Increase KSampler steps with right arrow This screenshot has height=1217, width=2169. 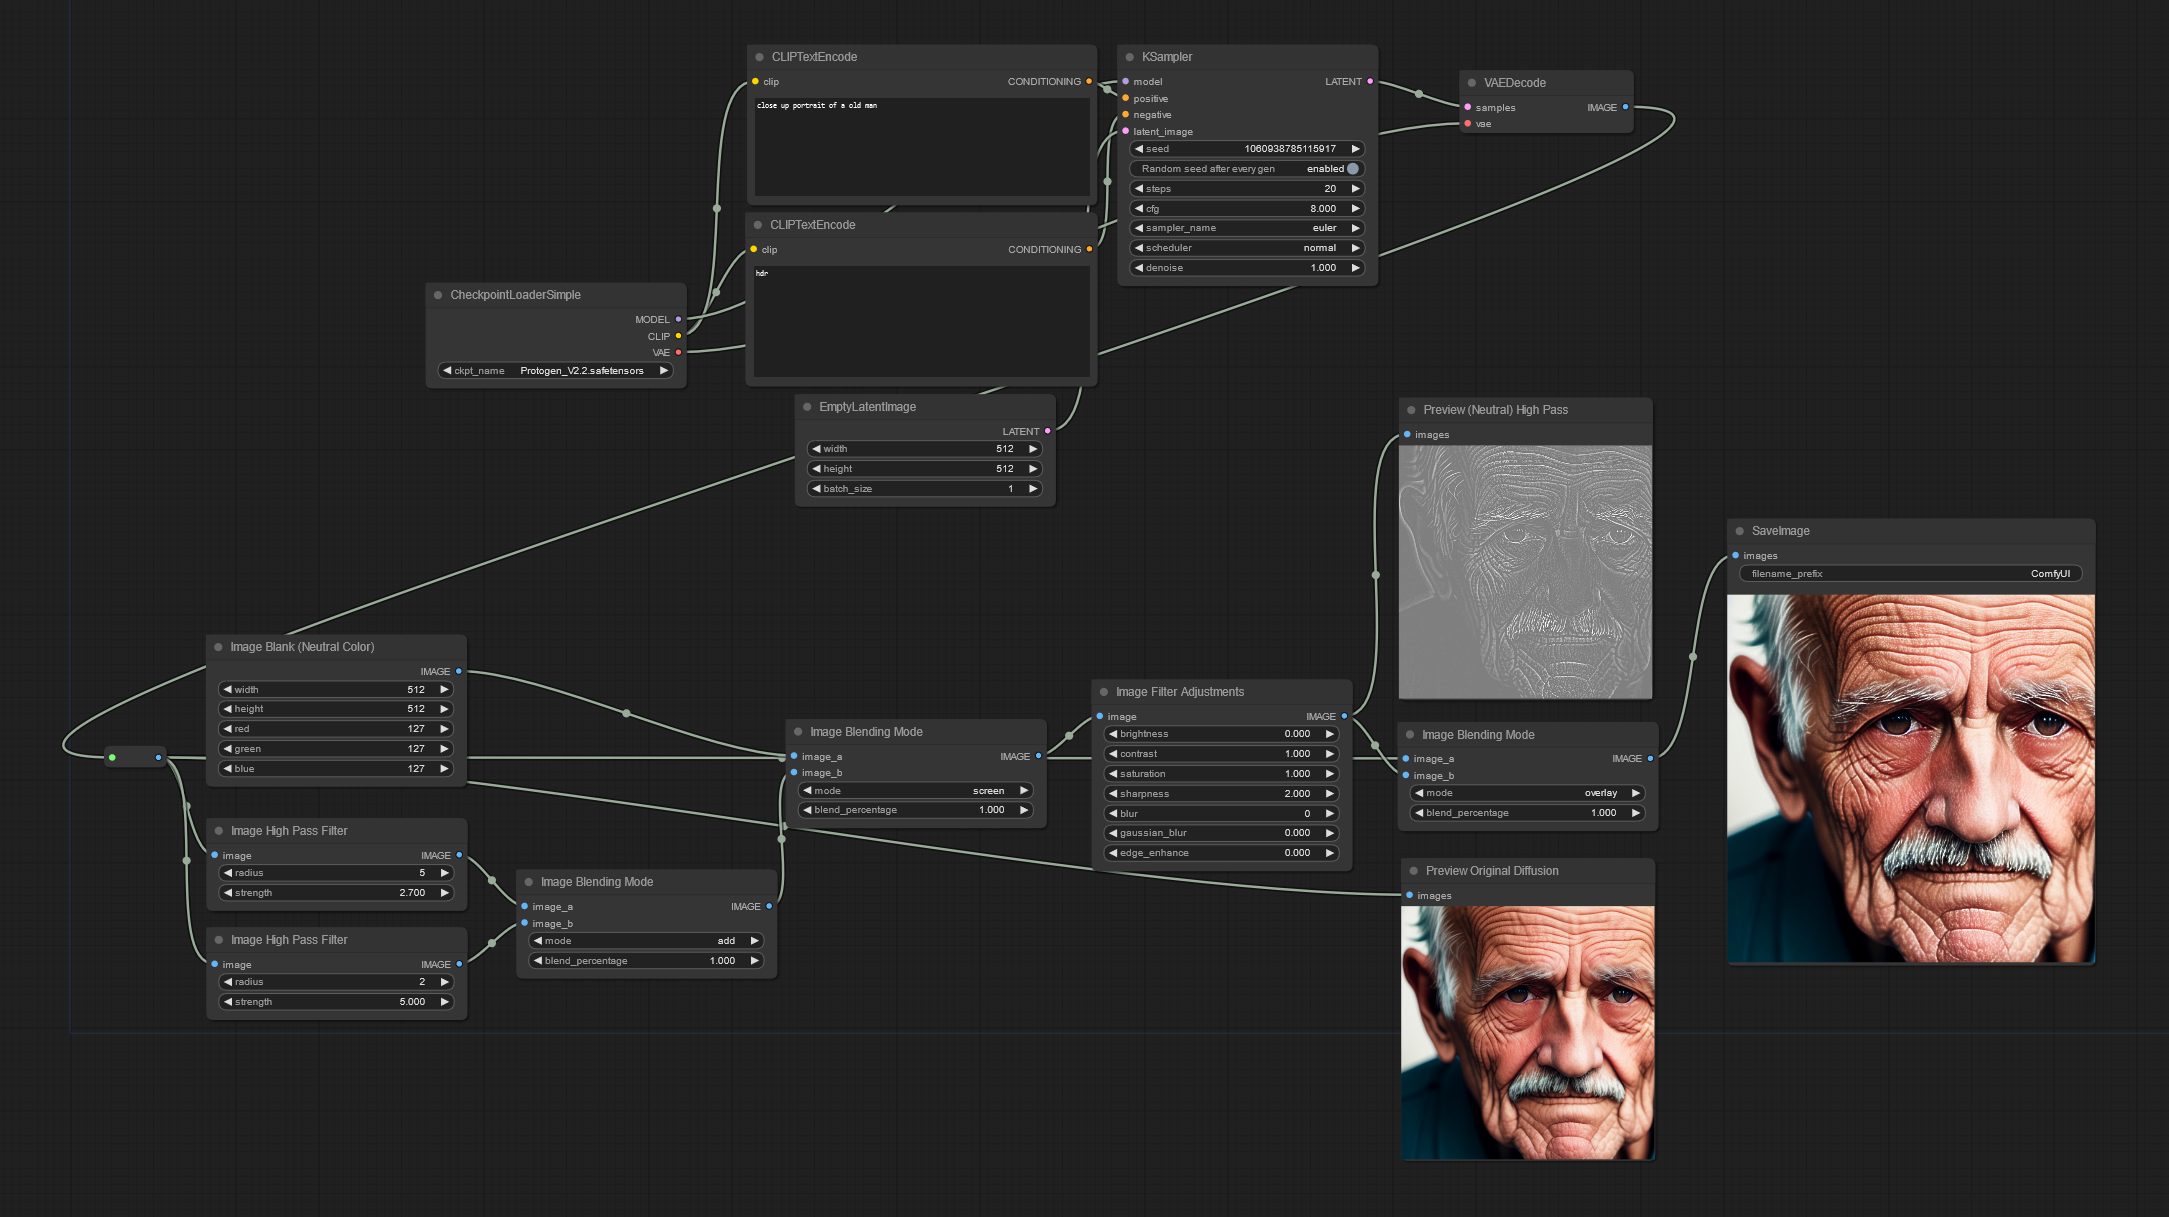tap(1356, 189)
